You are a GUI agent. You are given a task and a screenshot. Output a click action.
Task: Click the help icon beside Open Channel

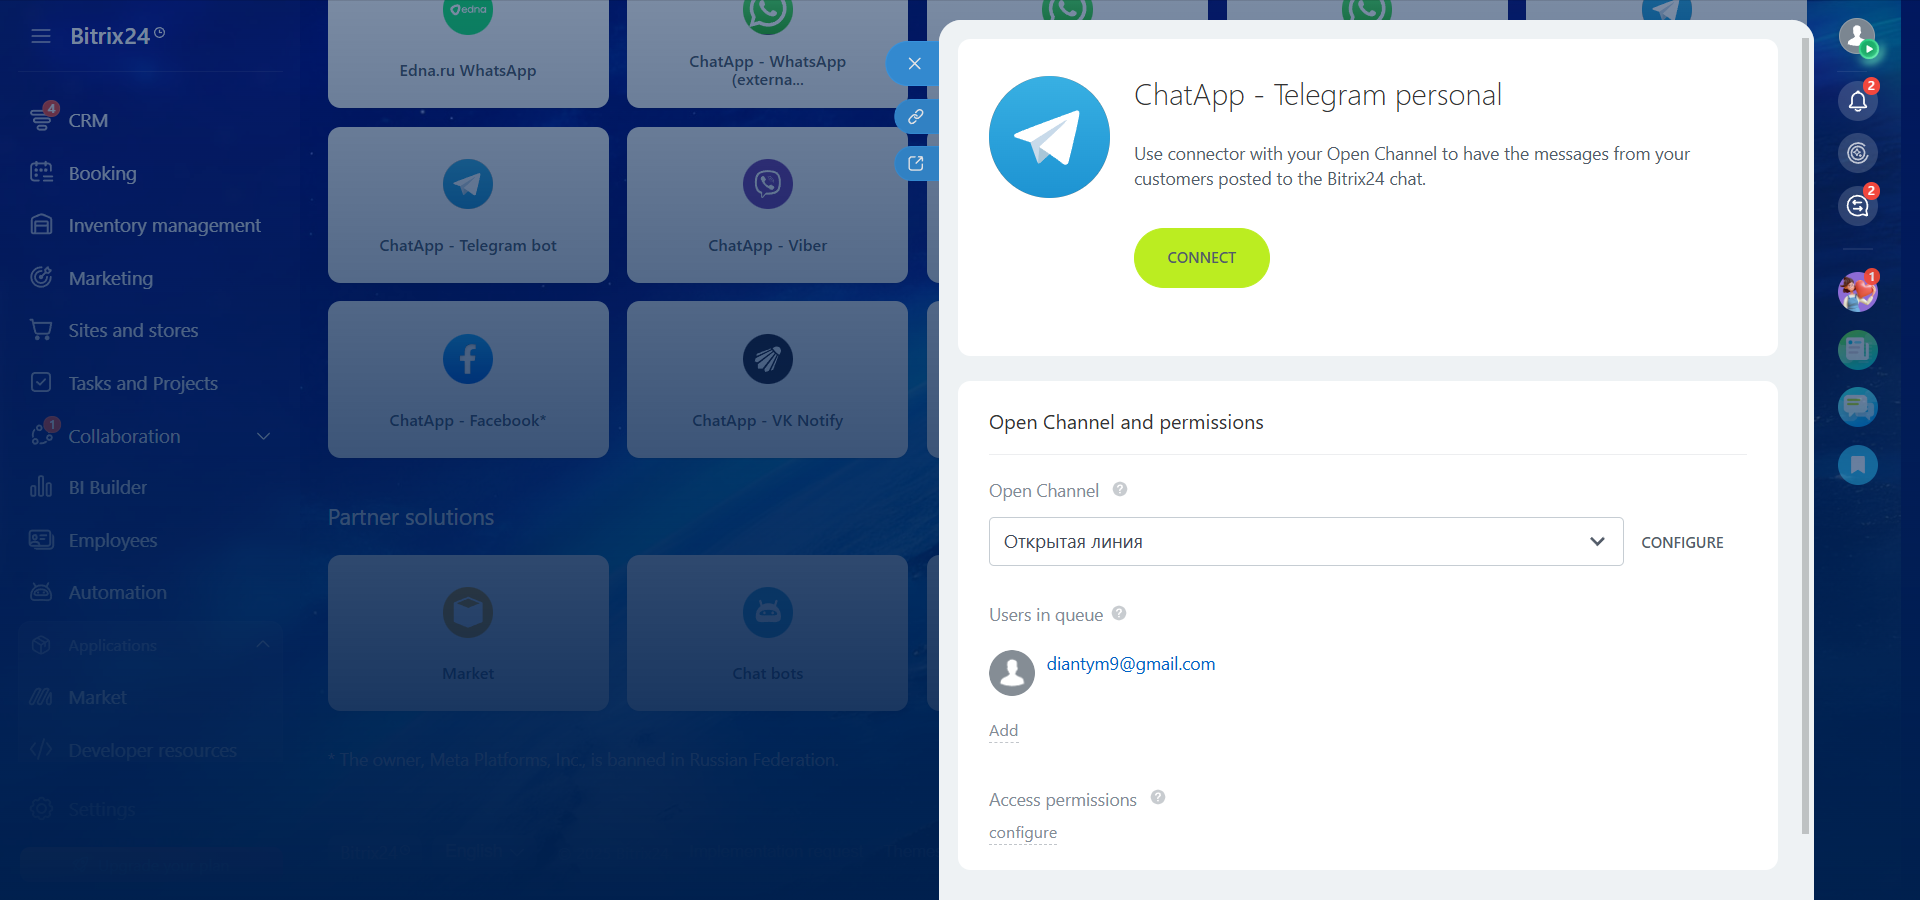(1120, 490)
